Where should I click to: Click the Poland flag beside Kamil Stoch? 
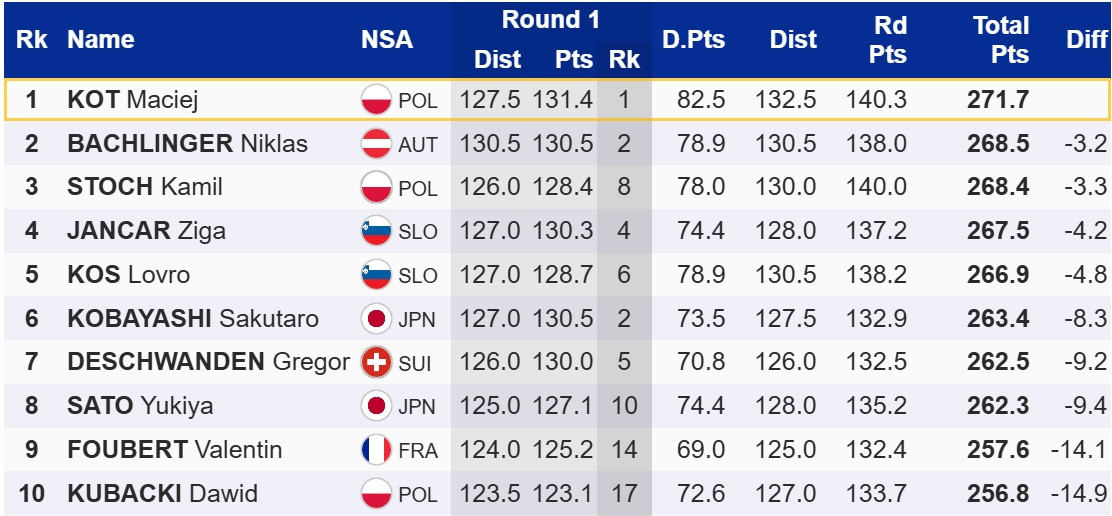pos(376,187)
